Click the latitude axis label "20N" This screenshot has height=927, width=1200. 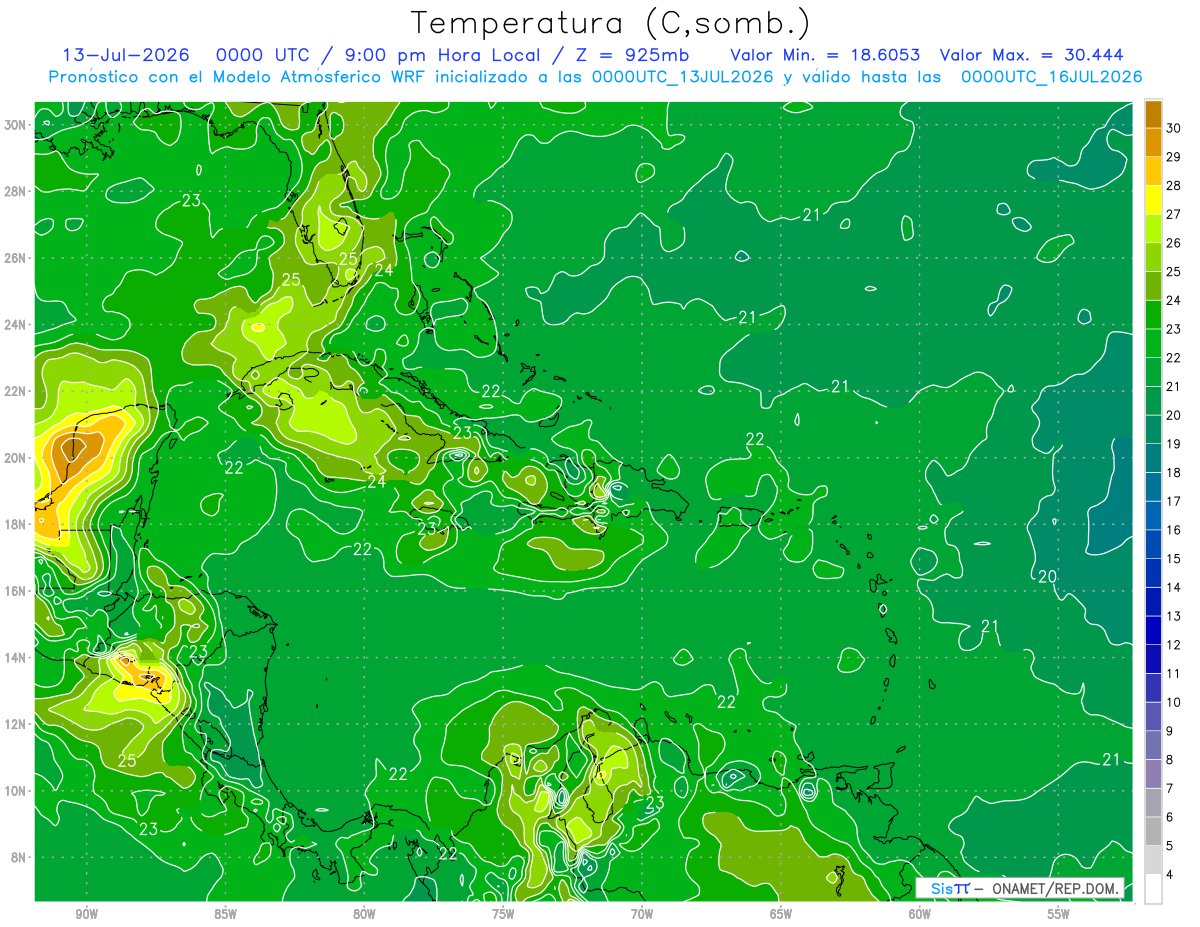pos(16,458)
